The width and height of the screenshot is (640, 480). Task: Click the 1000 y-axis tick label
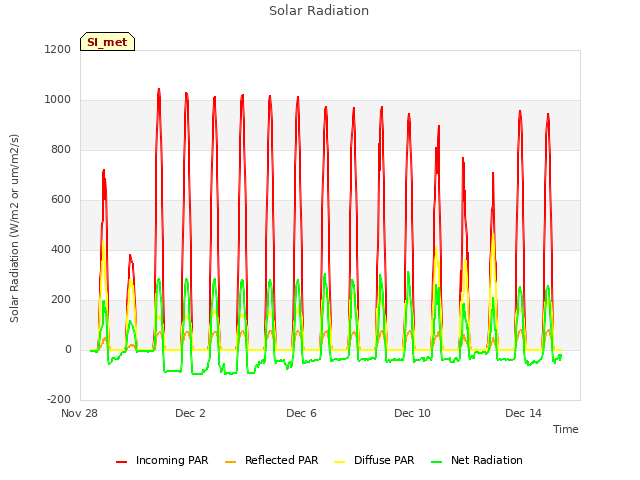58,100
